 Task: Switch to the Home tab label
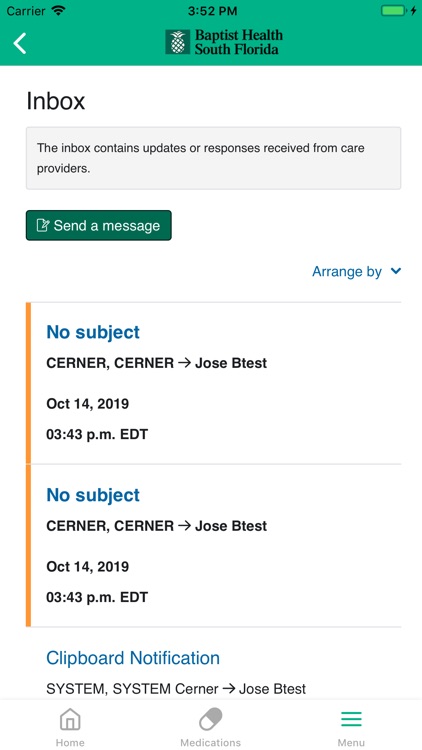70,742
